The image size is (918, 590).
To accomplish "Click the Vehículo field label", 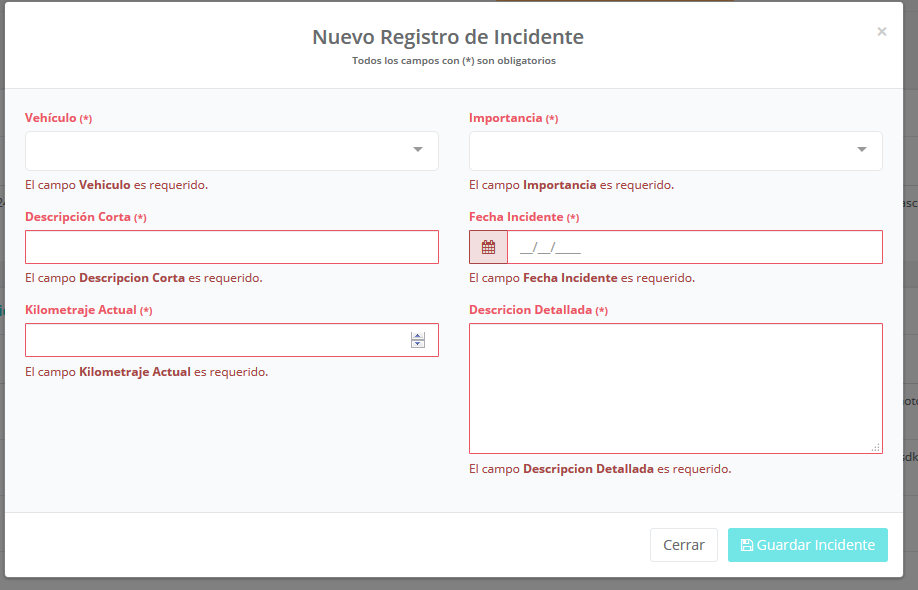I will tap(51, 118).
